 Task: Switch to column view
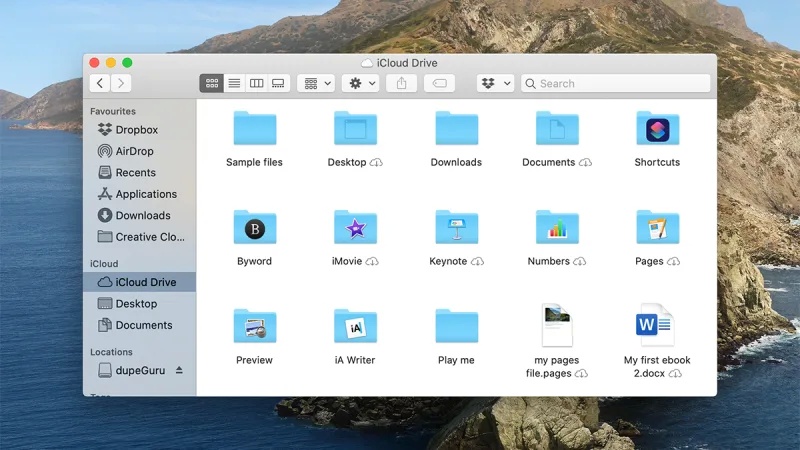pyautogui.click(x=256, y=83)
